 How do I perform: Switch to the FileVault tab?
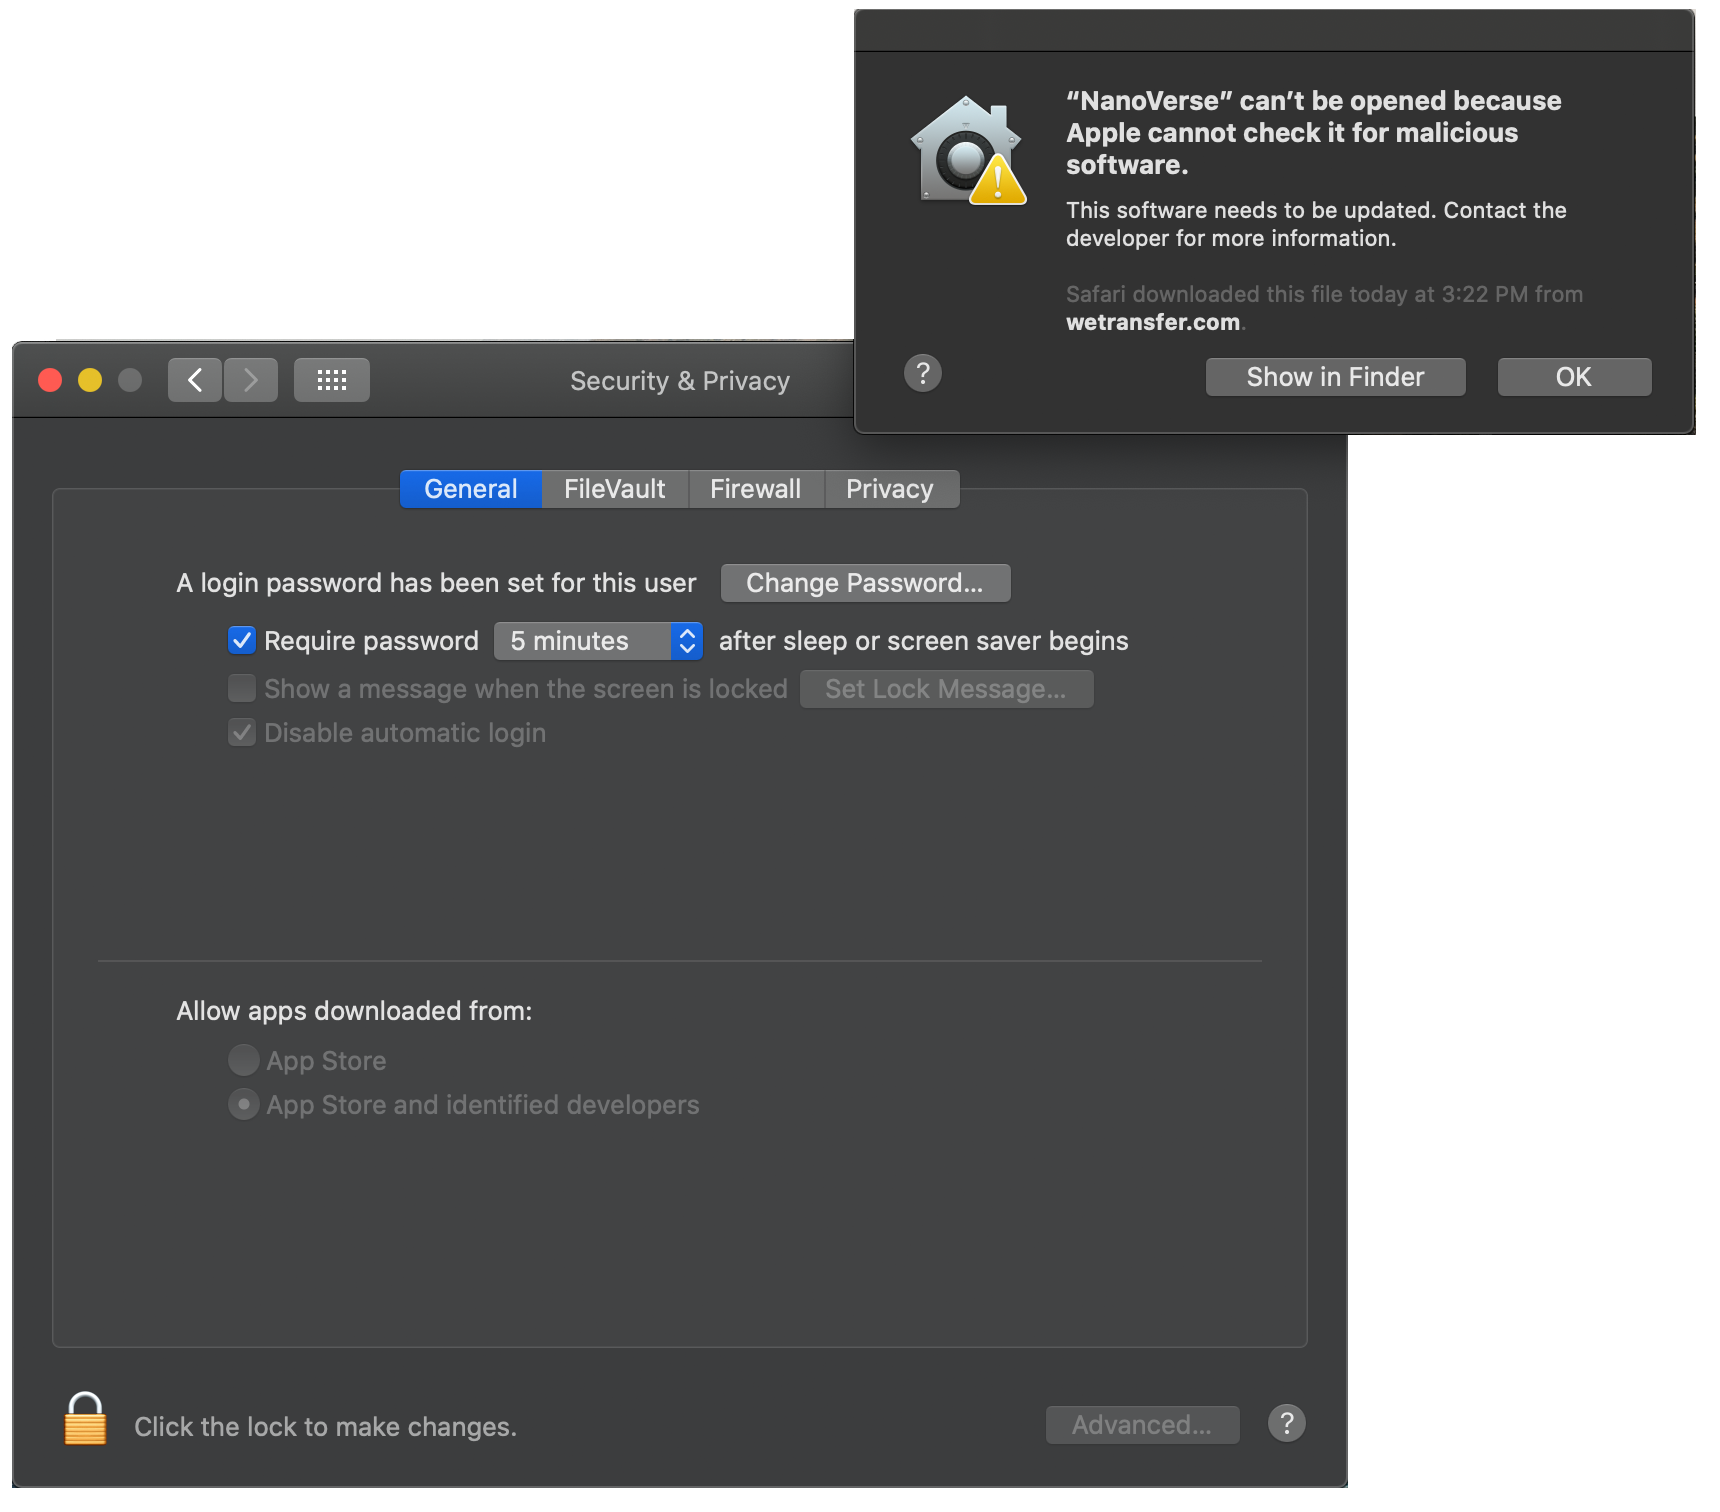(x=614, y=489)
